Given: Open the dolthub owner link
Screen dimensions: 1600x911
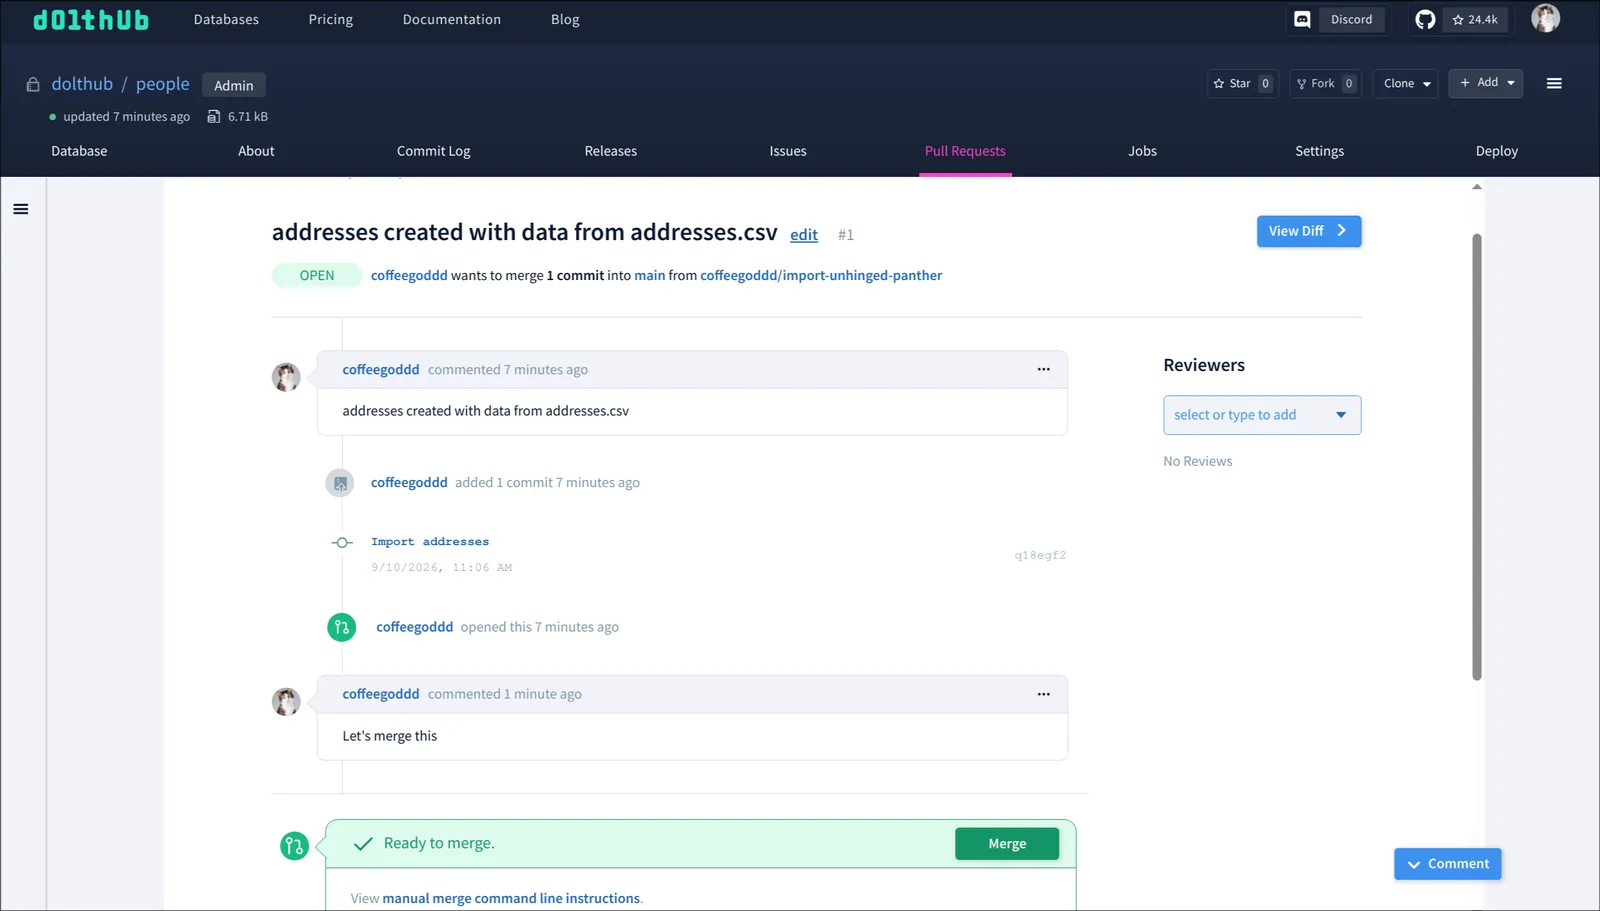Looking at the screenshot, I should coord(82,84).
